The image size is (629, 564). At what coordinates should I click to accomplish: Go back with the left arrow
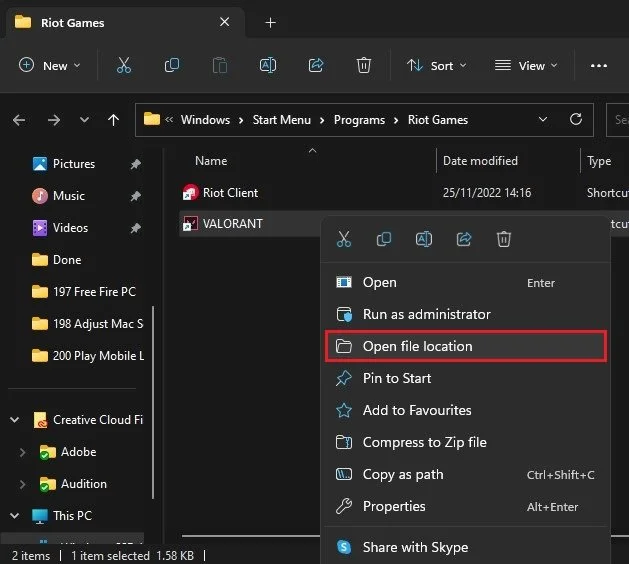click(x=19, y=120)
